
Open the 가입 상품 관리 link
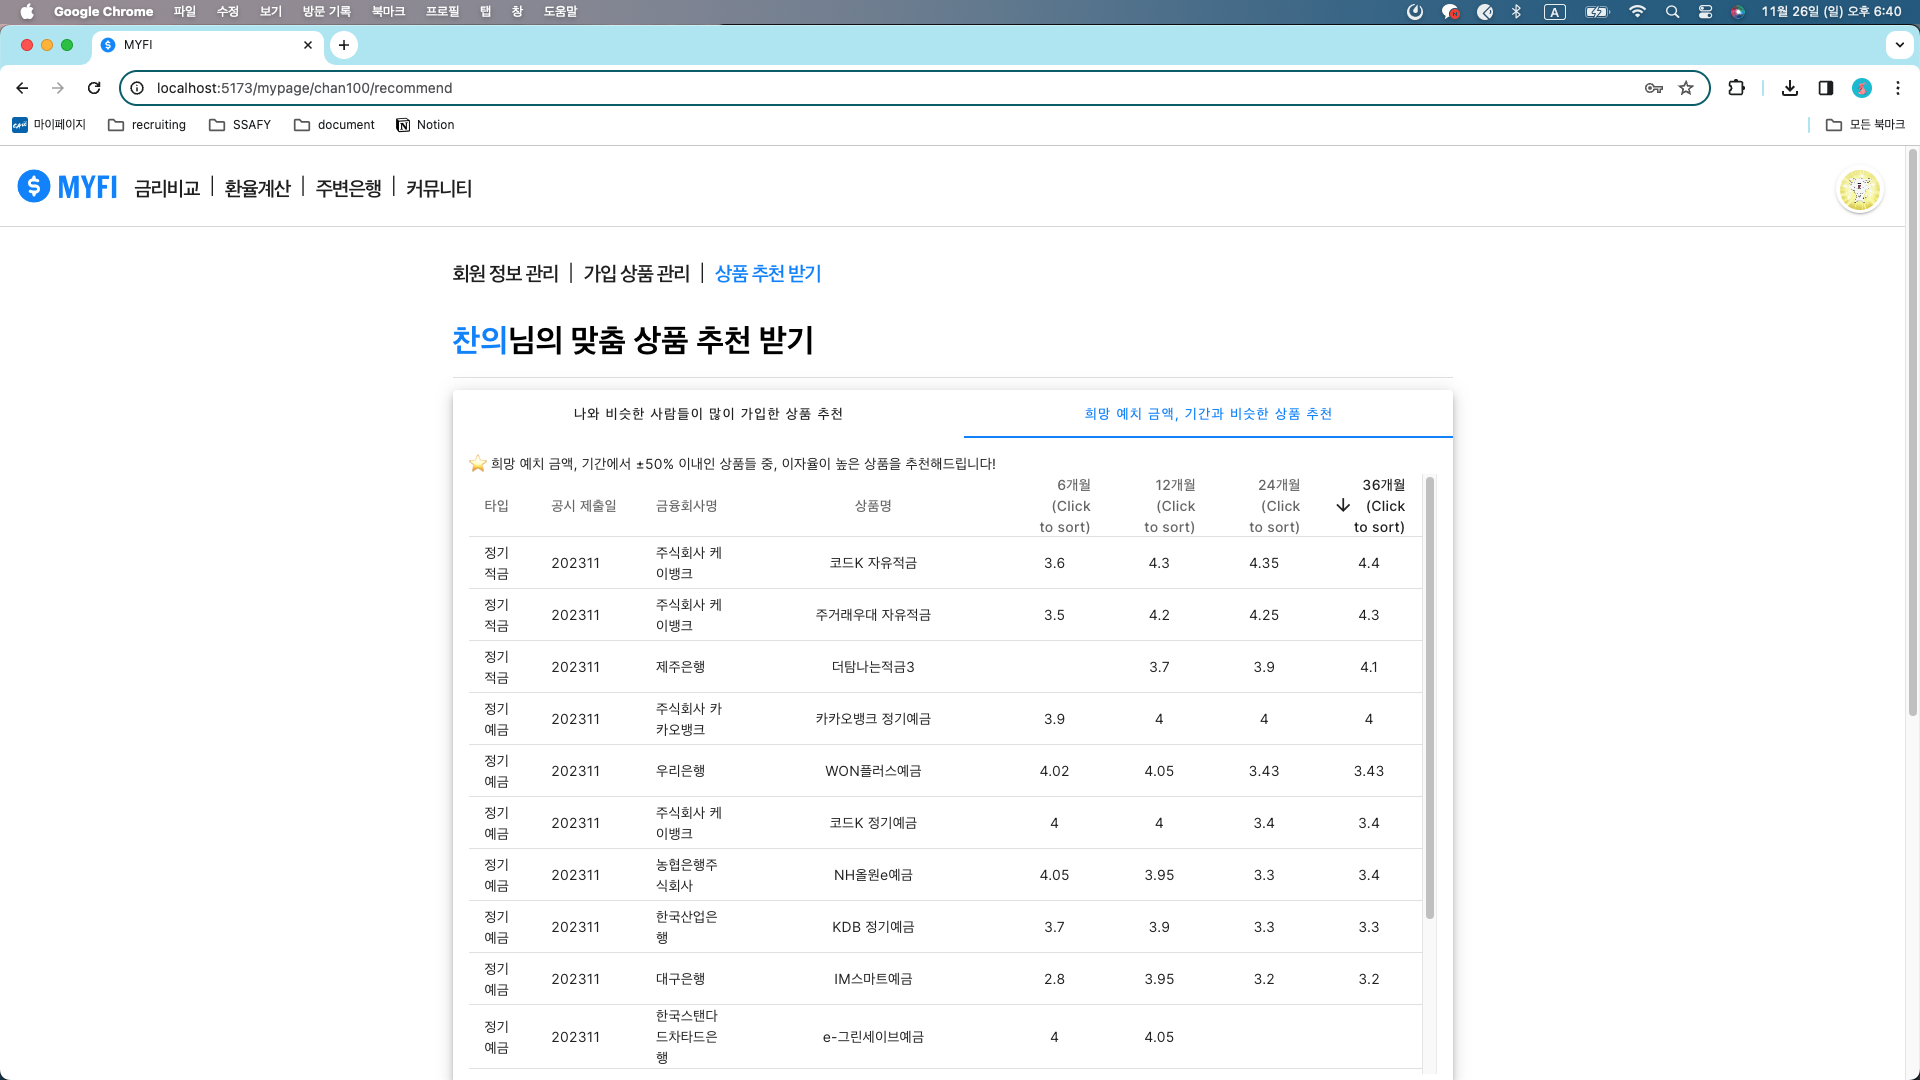click(637, 273)
